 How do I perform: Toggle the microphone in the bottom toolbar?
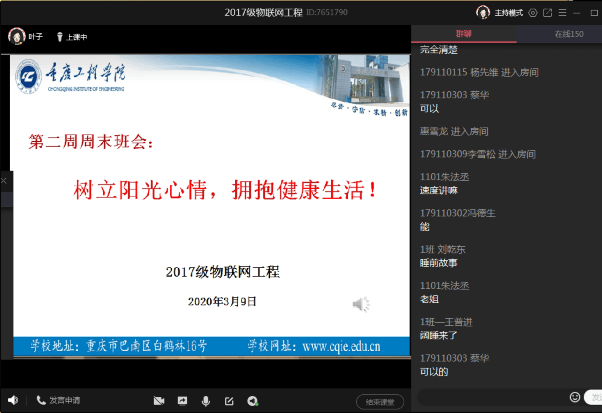(x=206, y=400)
